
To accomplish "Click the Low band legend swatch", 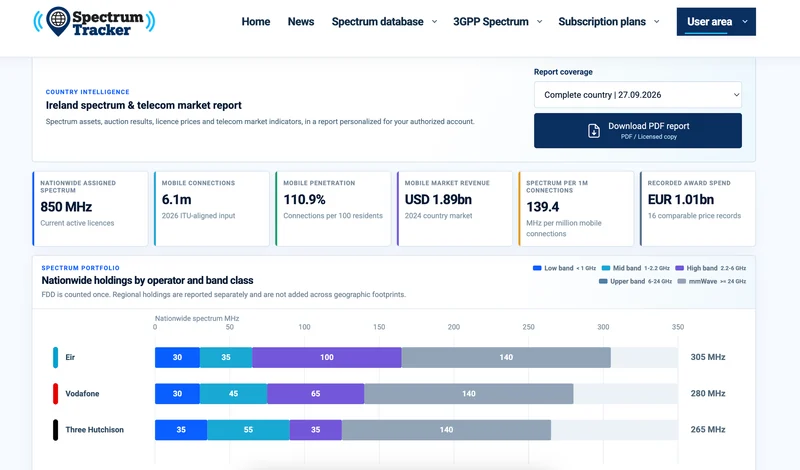I will tap(537, 268).
